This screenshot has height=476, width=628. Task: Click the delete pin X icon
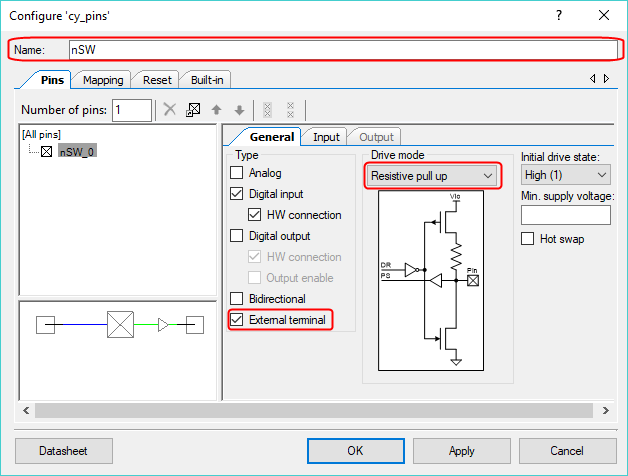(x=170, y=110)
